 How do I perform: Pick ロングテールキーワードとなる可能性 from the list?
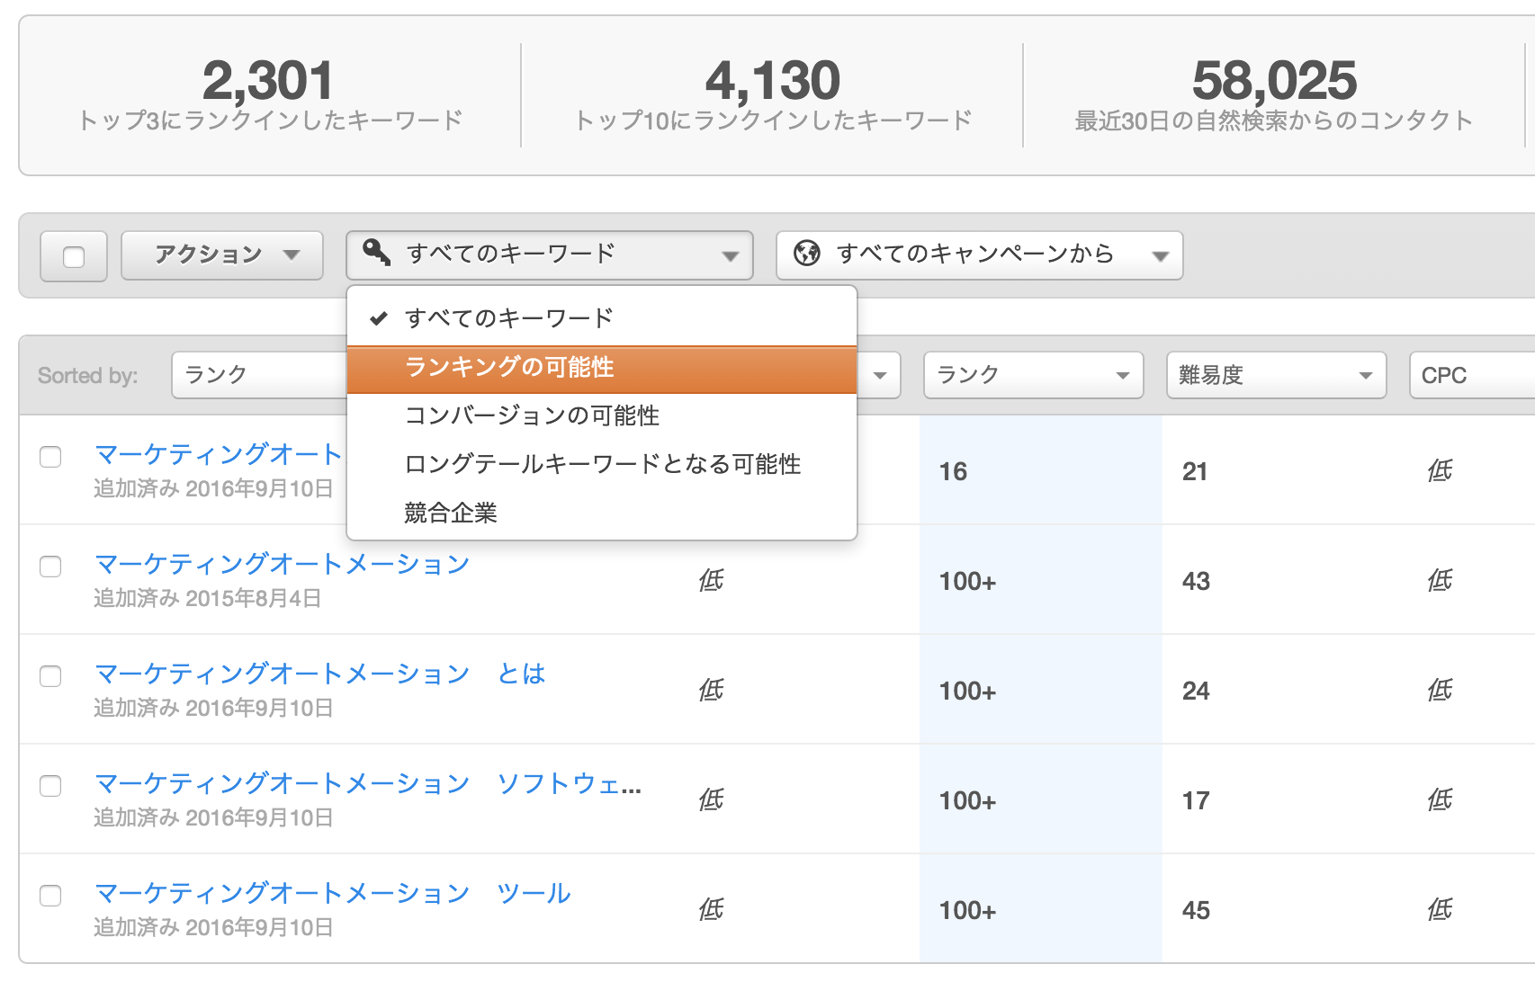pyautogui.click(x=601, y=465)
